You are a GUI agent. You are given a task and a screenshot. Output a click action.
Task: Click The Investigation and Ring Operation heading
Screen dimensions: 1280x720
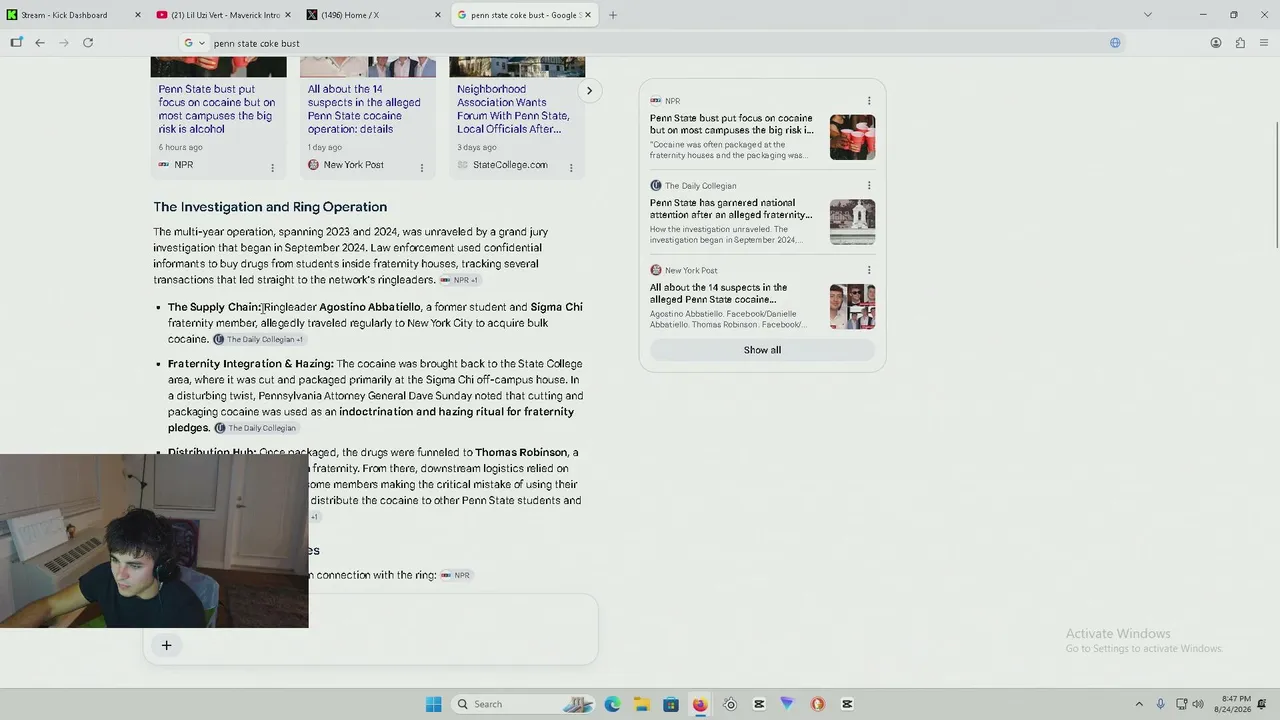coord(270,207)
